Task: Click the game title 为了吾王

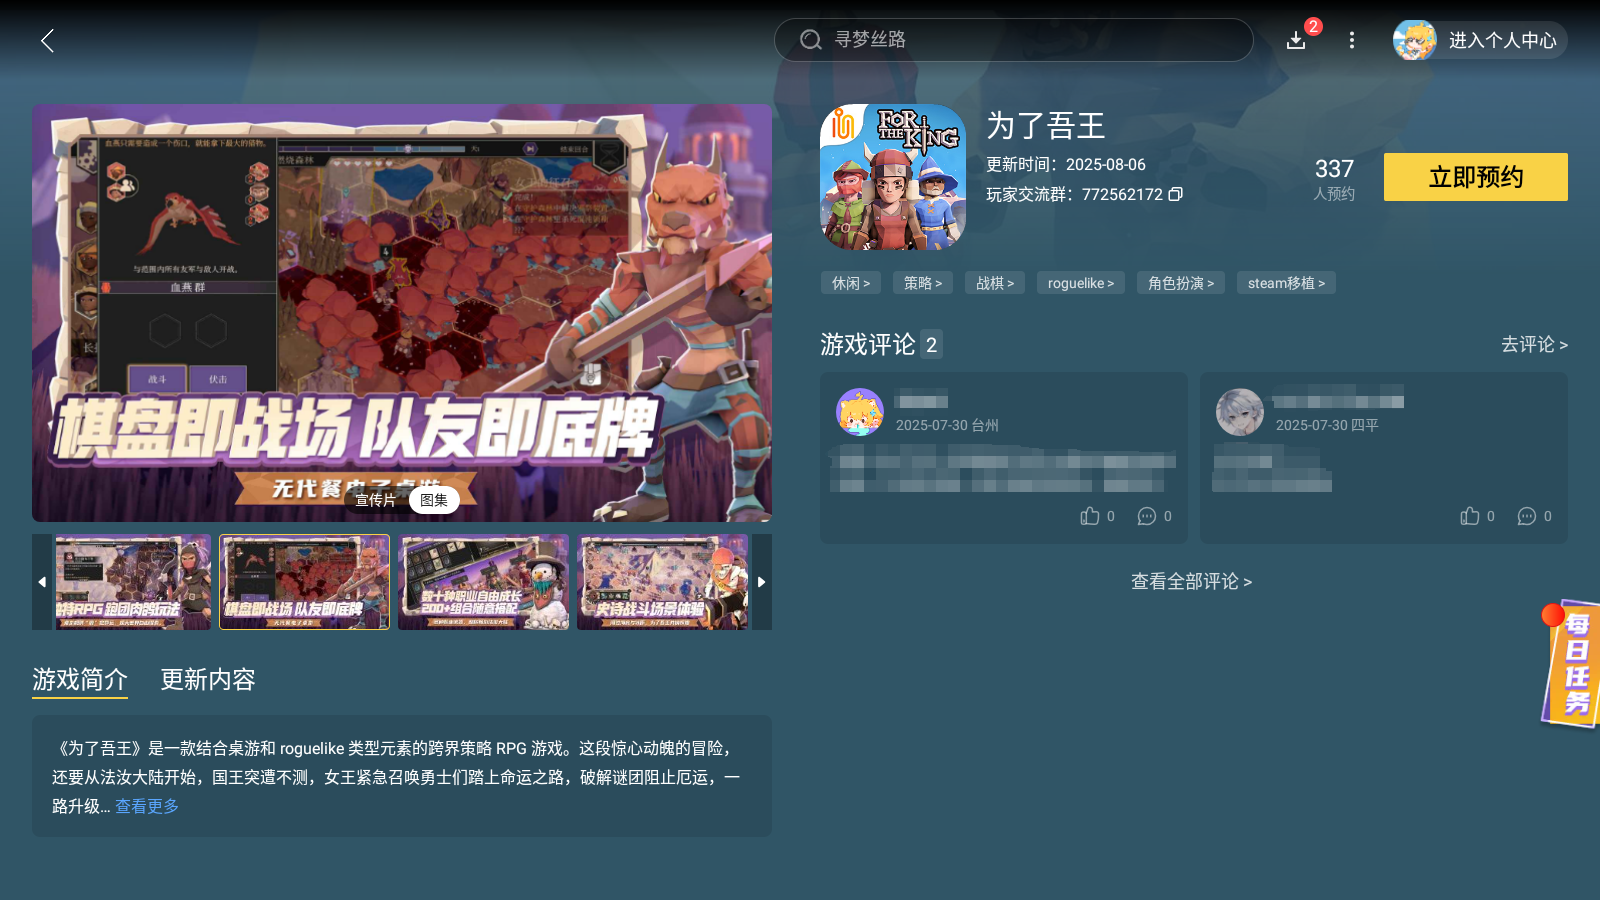Action: [1046, 126]
